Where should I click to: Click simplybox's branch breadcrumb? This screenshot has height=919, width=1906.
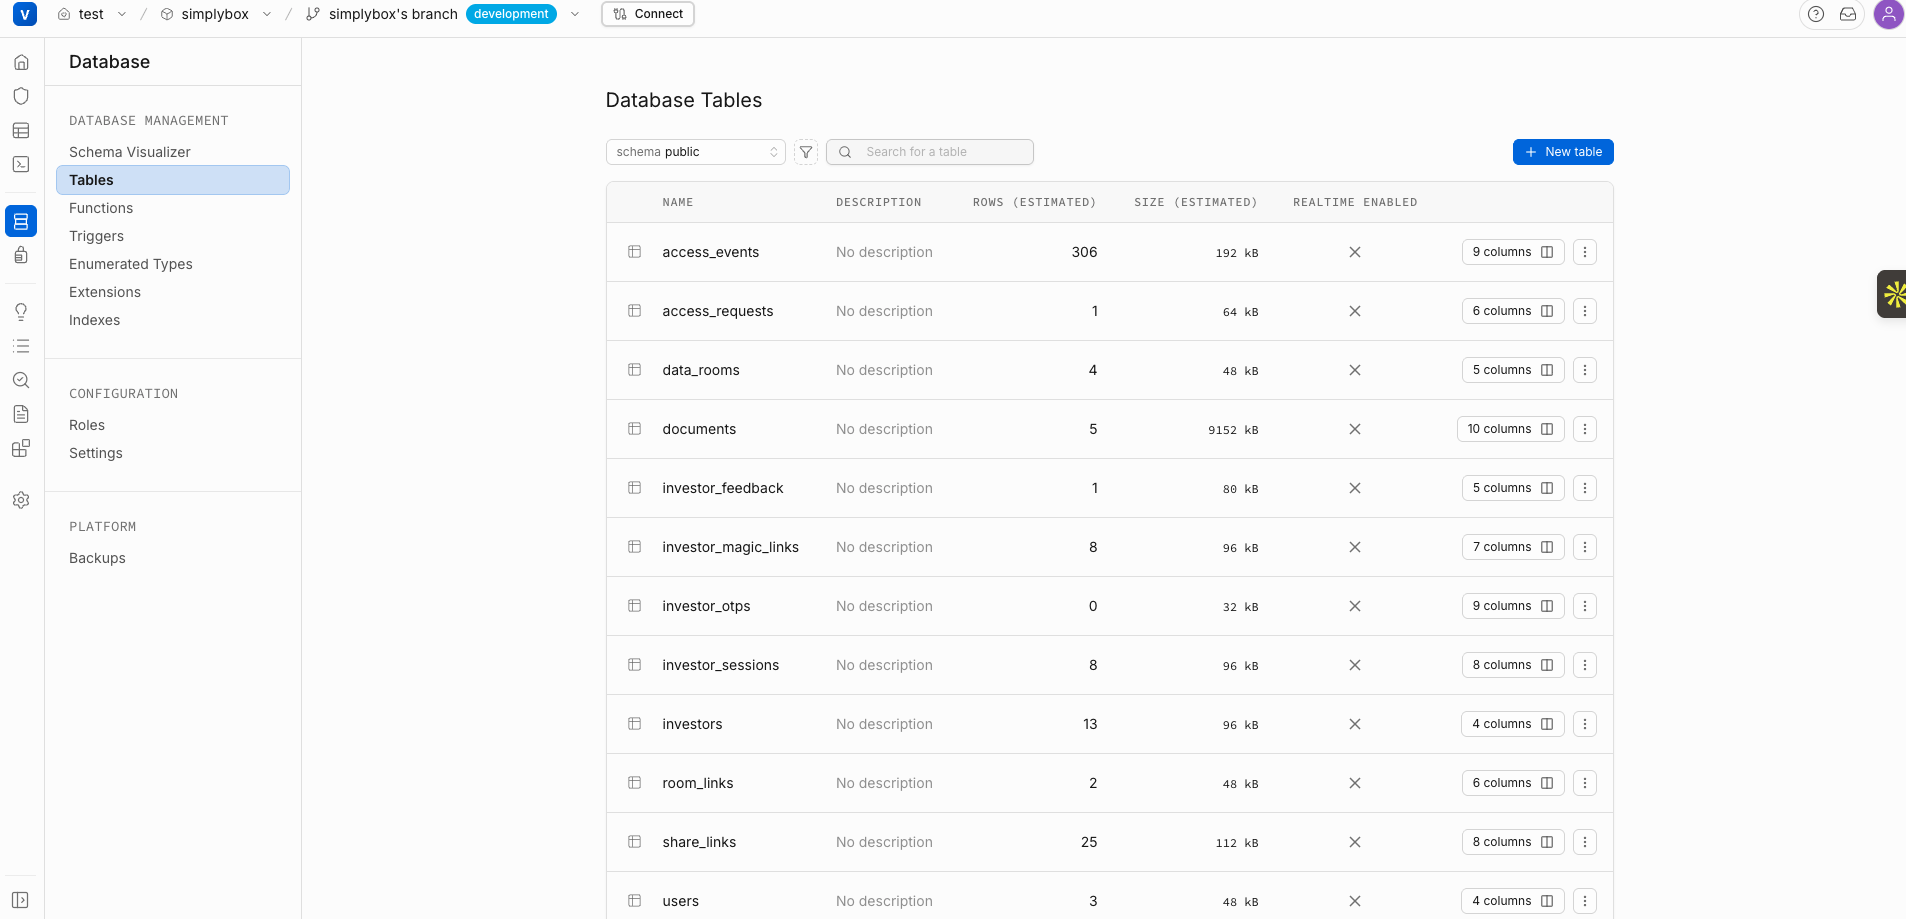click(x=393, y=14)
